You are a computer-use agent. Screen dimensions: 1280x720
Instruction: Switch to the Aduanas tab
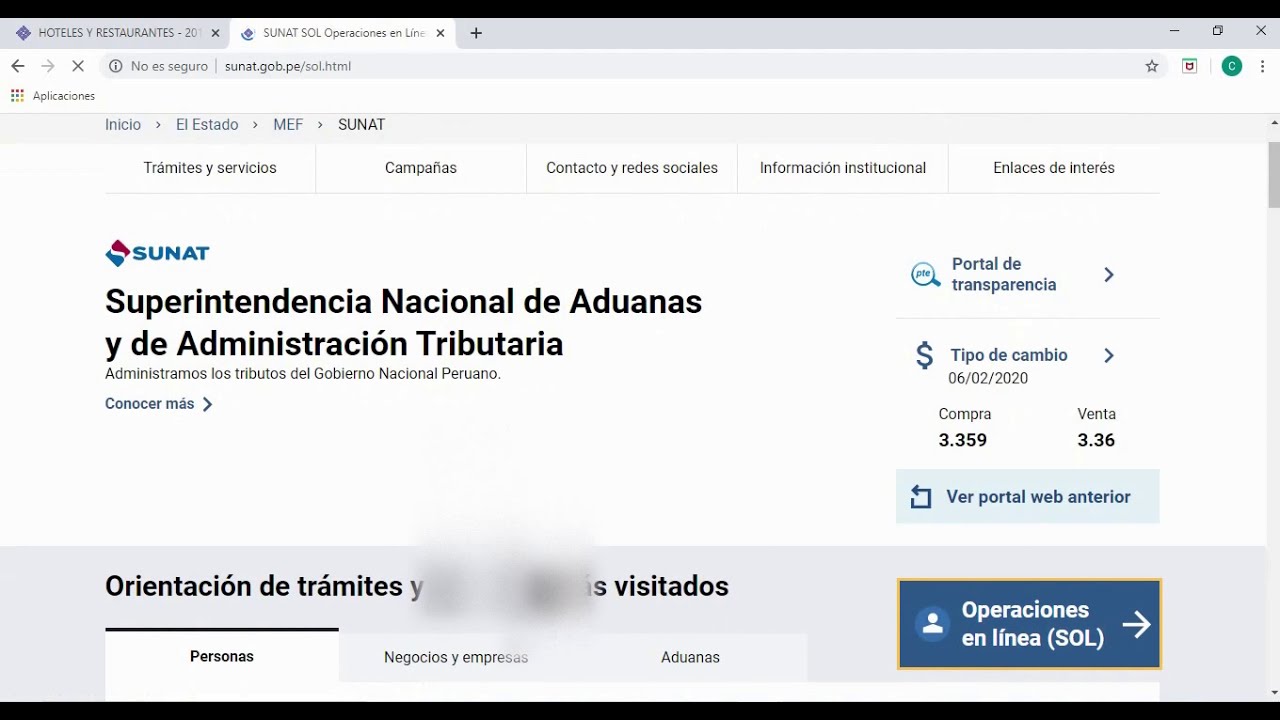coord(690,657)
